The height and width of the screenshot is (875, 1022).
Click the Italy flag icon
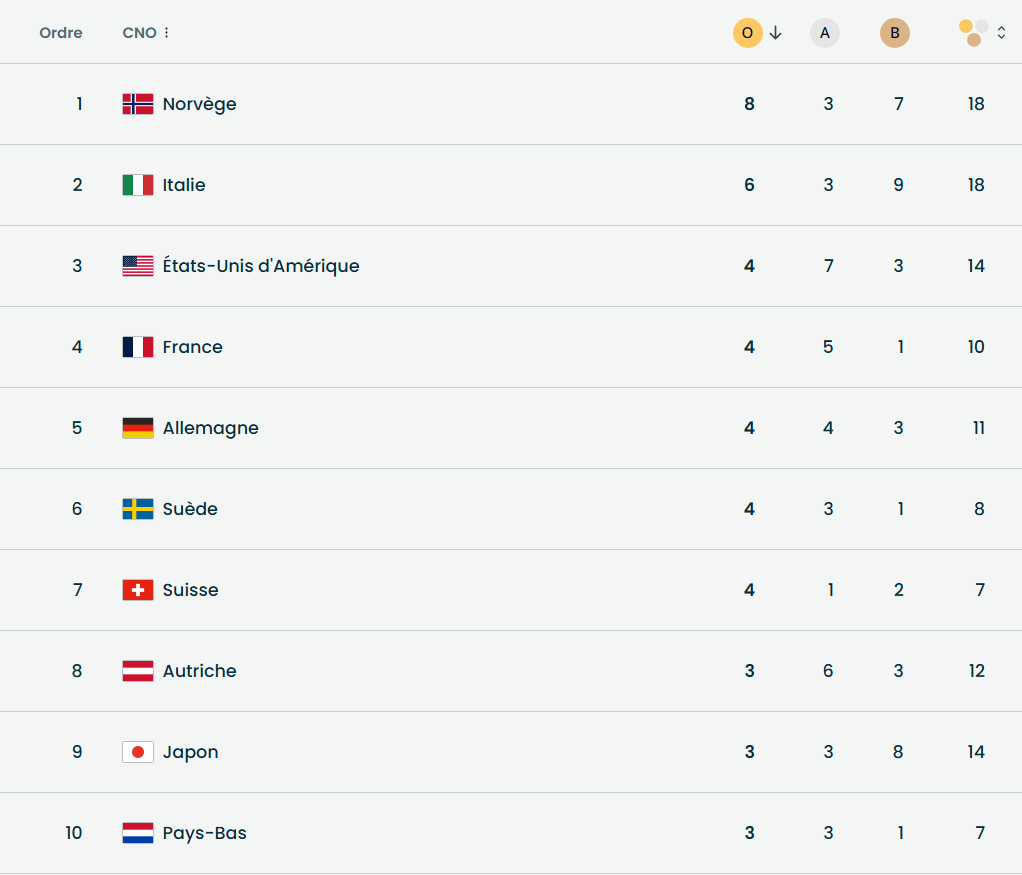click(x=138, y=185)
